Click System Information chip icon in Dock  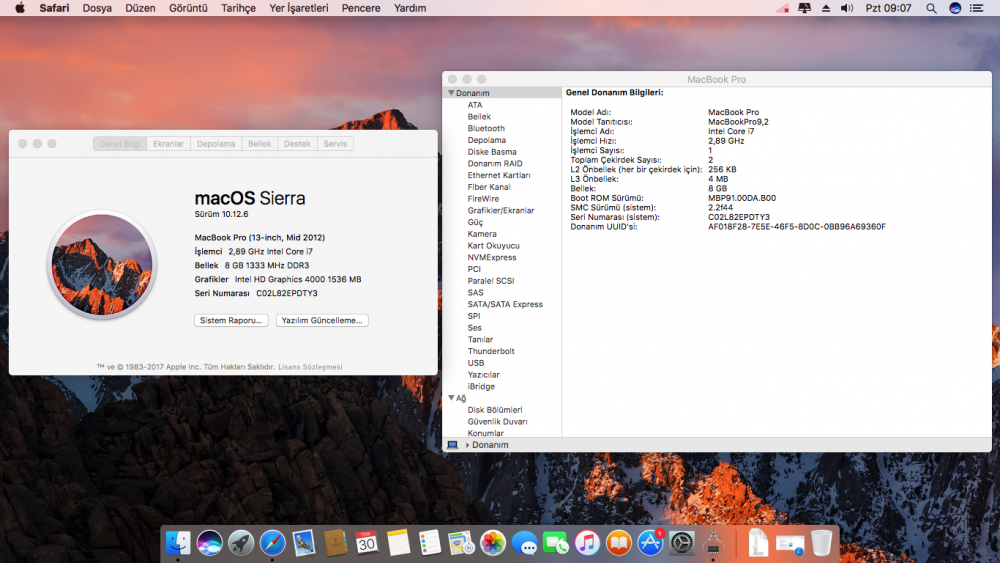(713, 543)
